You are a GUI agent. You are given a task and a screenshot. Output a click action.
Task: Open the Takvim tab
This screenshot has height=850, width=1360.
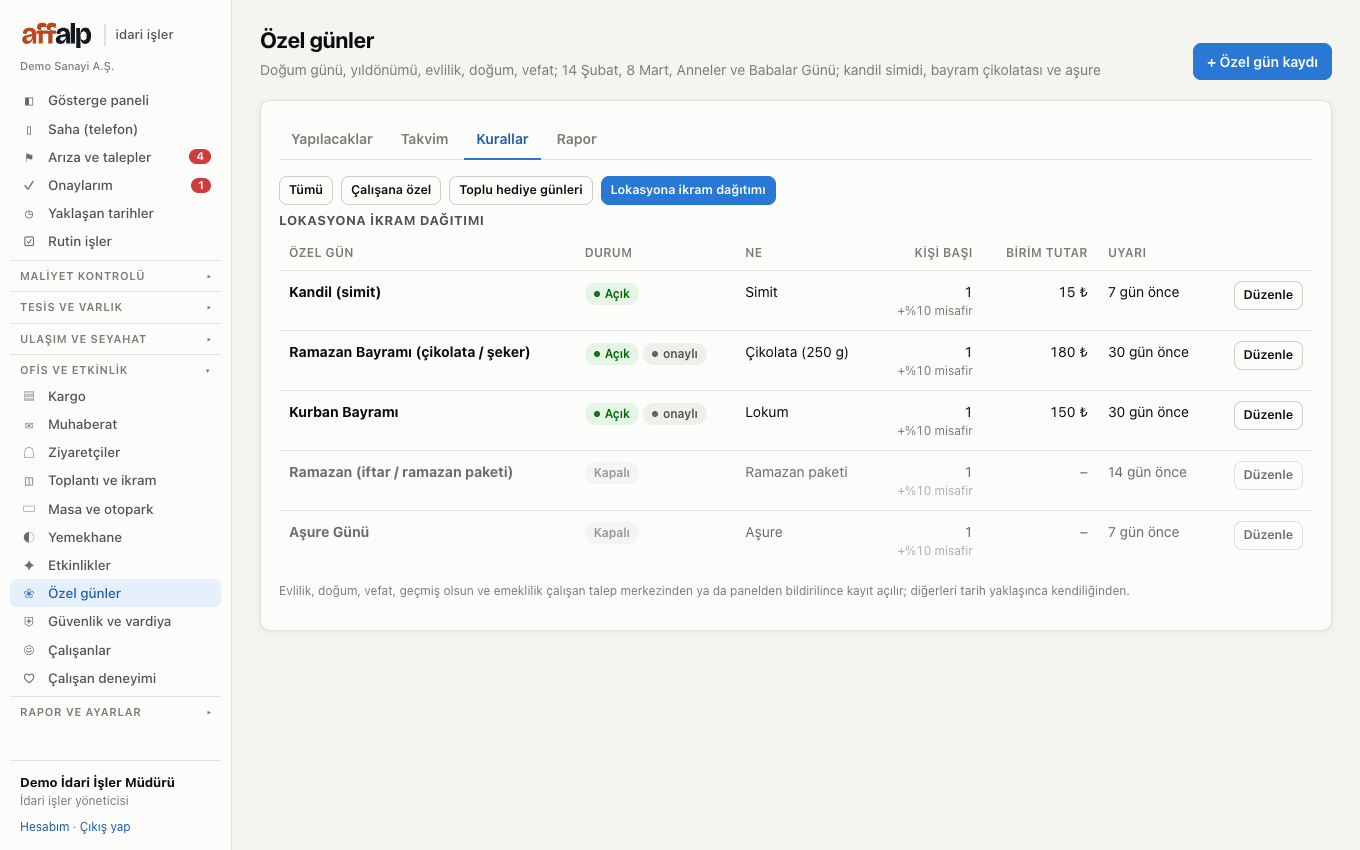tap(425, 139)
